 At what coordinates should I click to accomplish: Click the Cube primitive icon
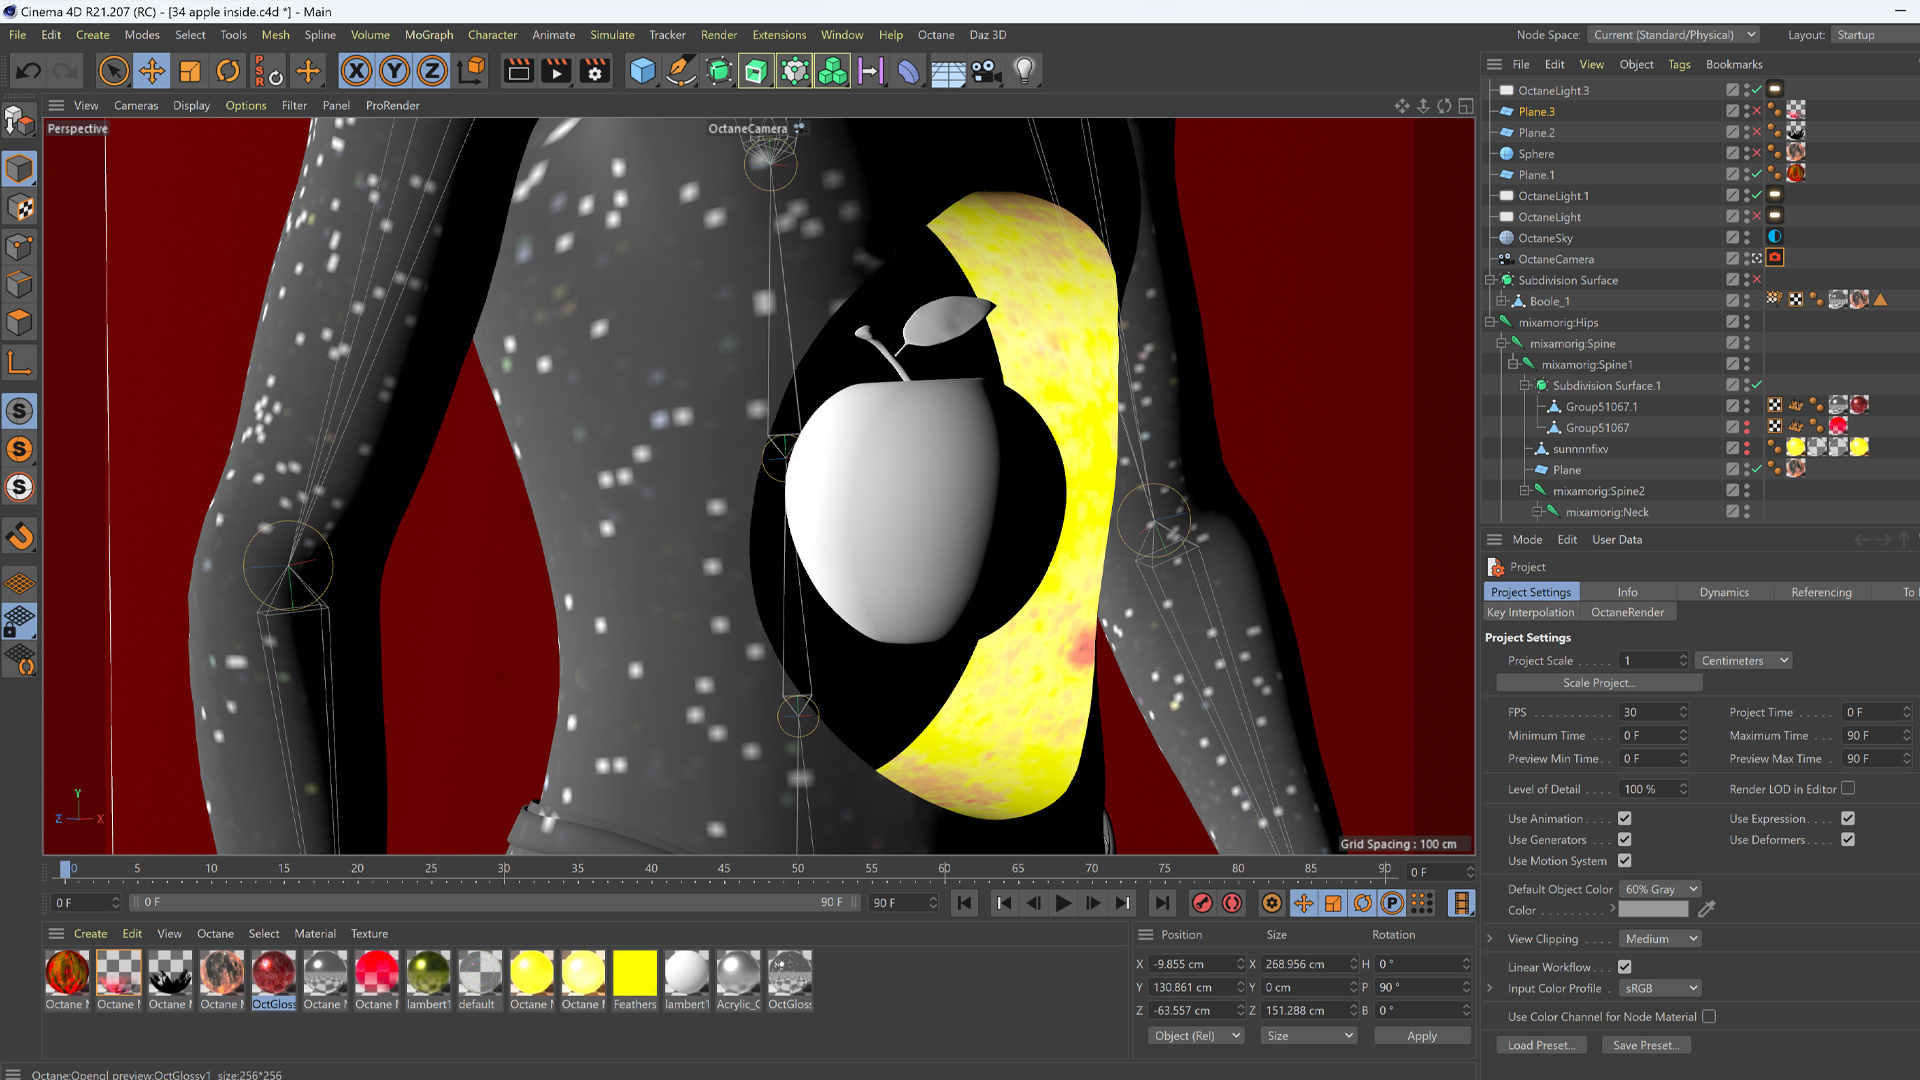(642, 71)
